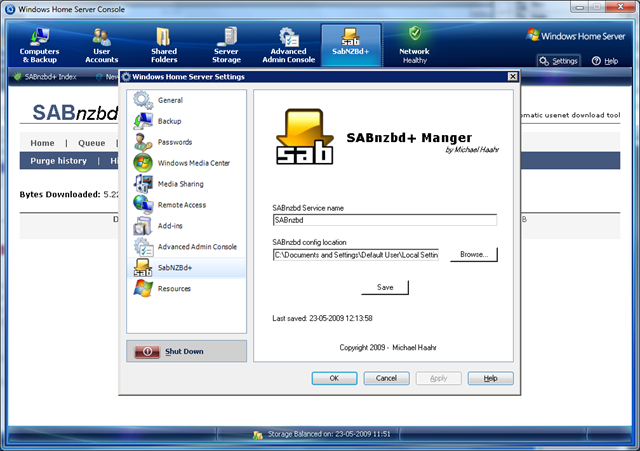Click SABnzbd+ Index toolbar text
This screenshot has width=640, height=451.
(x=50, y=77)
